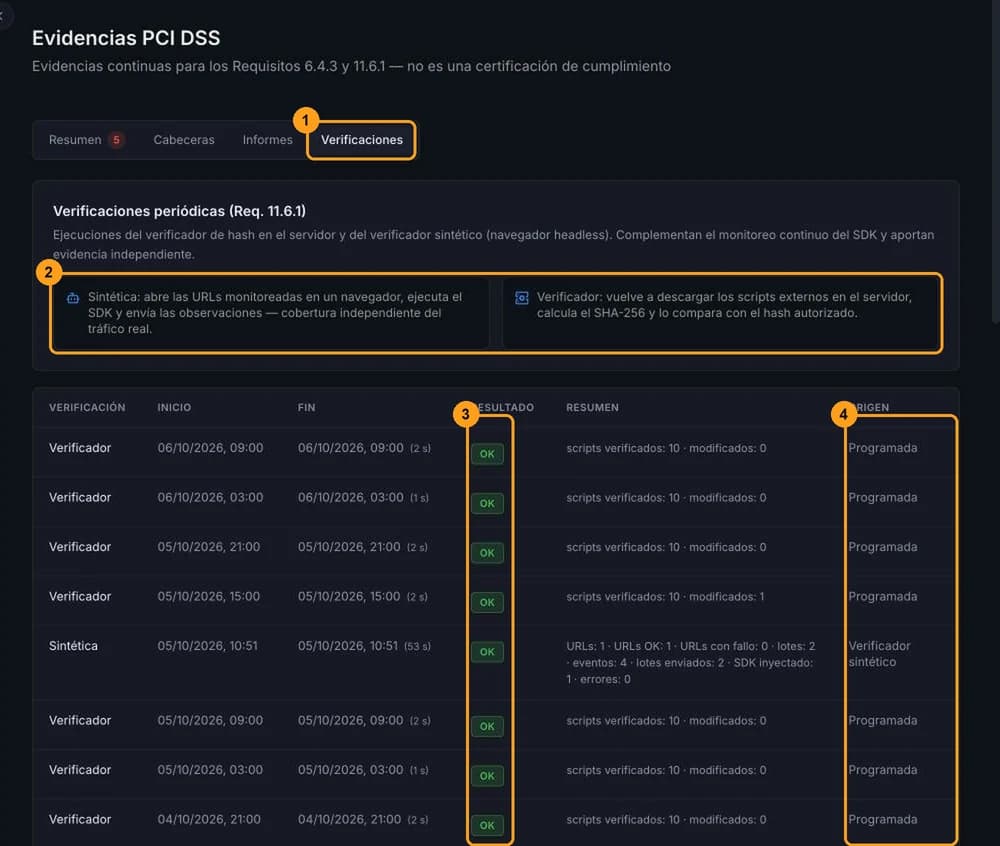Click the 'Verificador sintético' origin cell

point(879,653)
